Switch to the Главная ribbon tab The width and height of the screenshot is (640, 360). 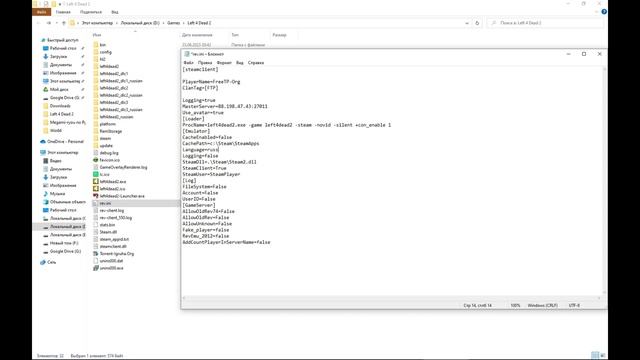click(63, 12)
